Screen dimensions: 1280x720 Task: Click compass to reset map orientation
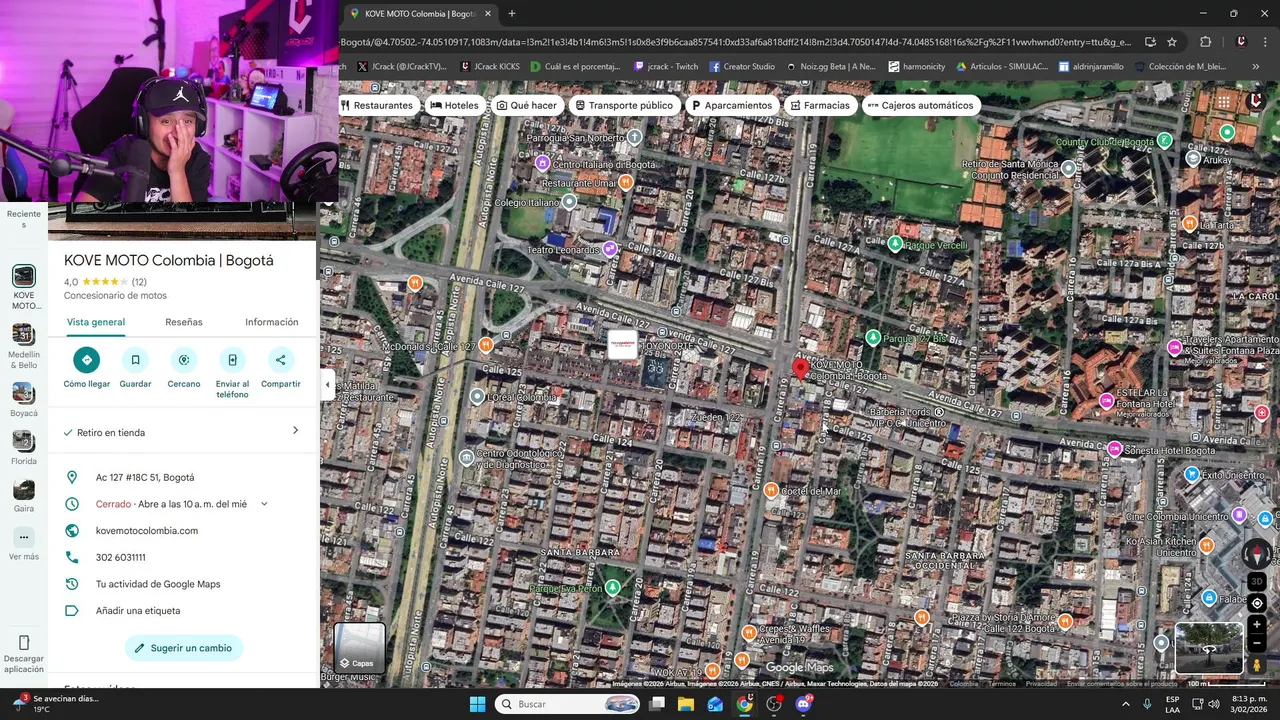[1257, 553]
